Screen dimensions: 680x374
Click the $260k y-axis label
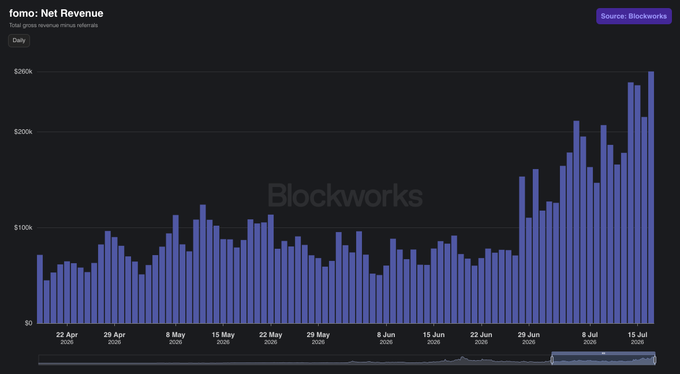(23, 71)
